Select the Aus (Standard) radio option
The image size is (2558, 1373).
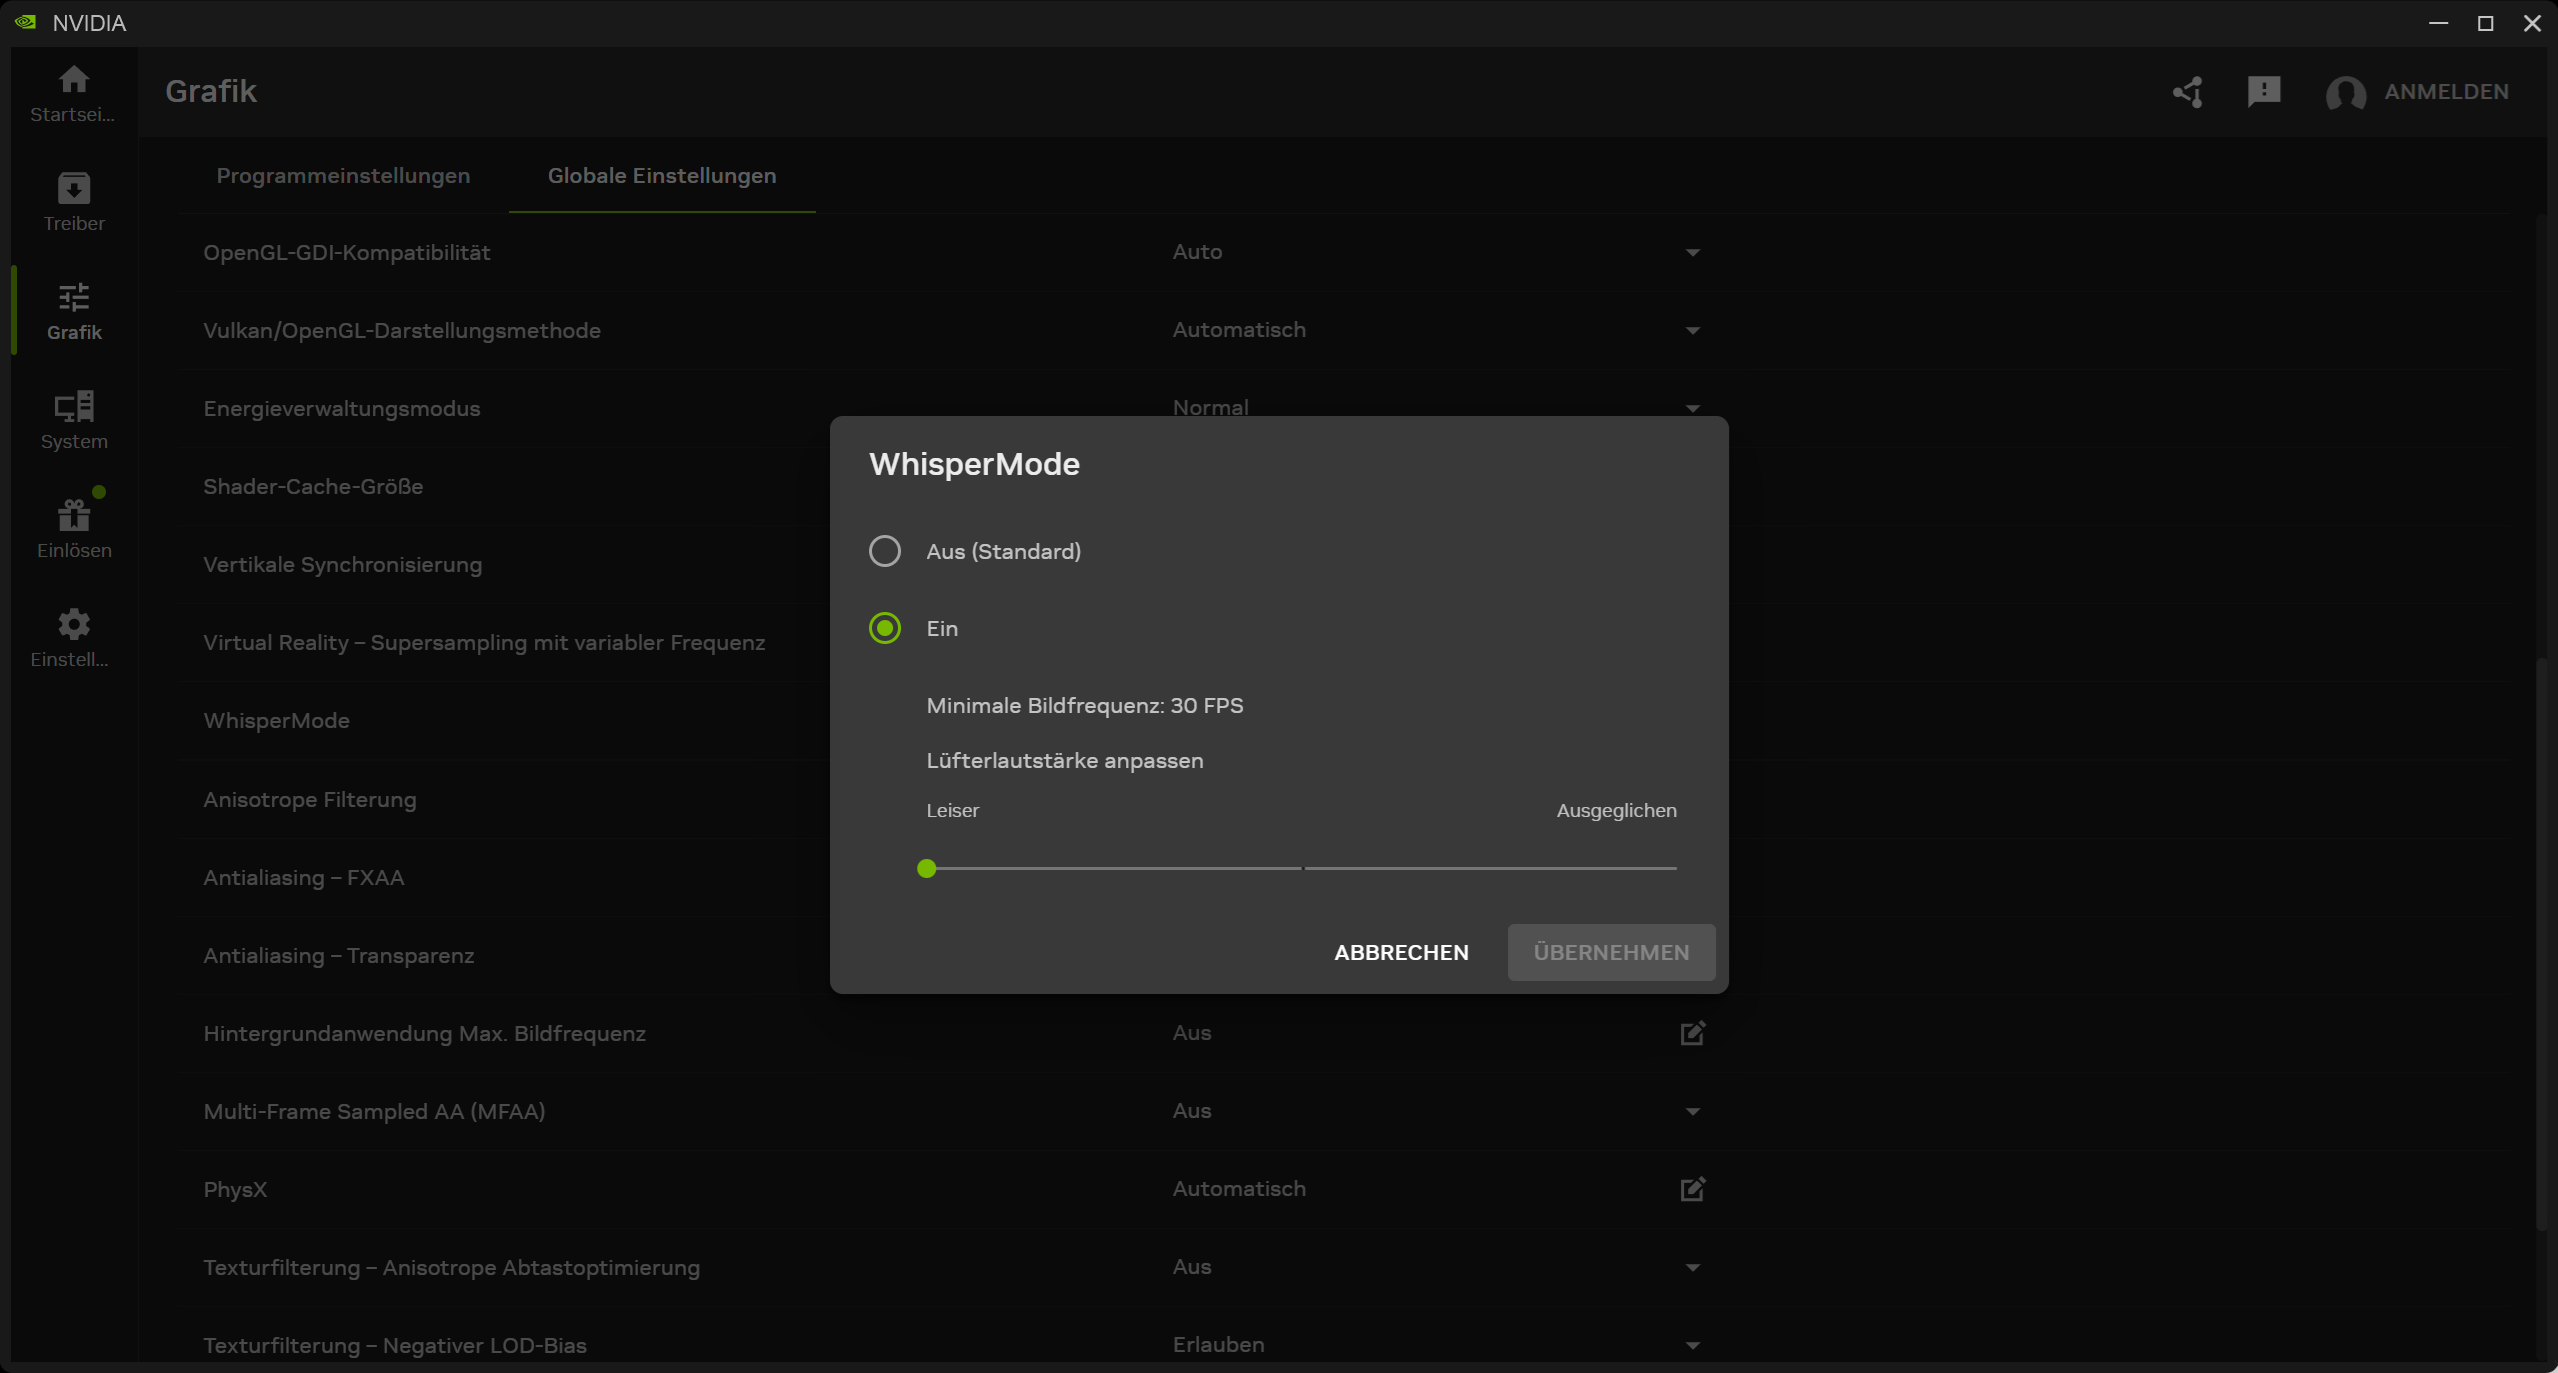pyautogui.click(x=884, y=551)
